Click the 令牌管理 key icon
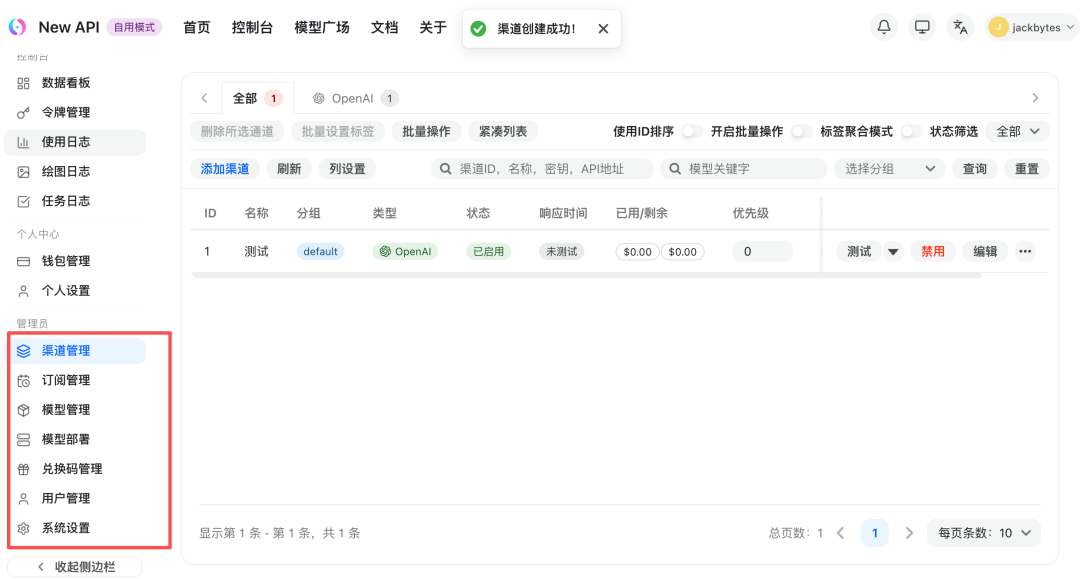This screenshot has width=1080, height=579. [23, 113]
